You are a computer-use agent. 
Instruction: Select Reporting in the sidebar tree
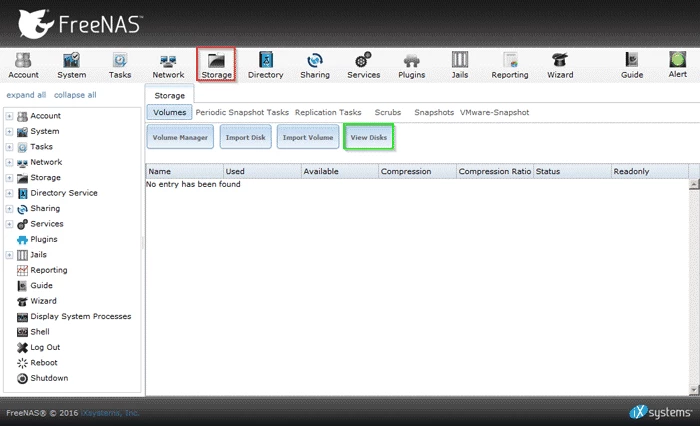tap(42, 270)
